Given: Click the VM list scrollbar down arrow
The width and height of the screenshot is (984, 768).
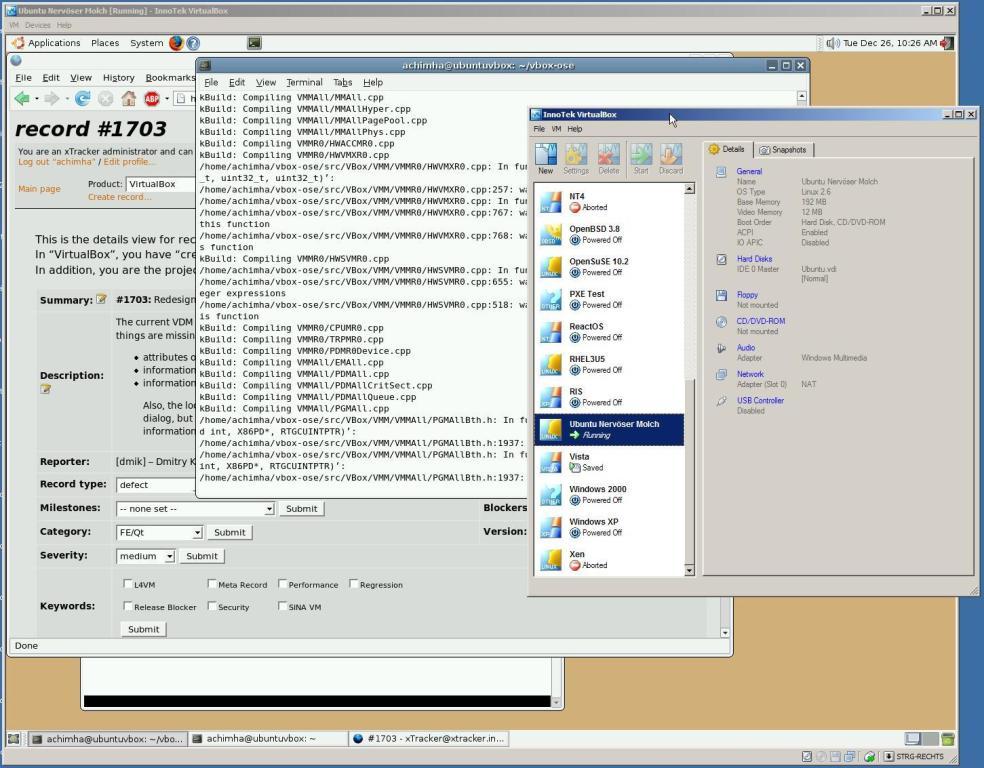Looking at the screenshot, I should [x=690, y=570].
